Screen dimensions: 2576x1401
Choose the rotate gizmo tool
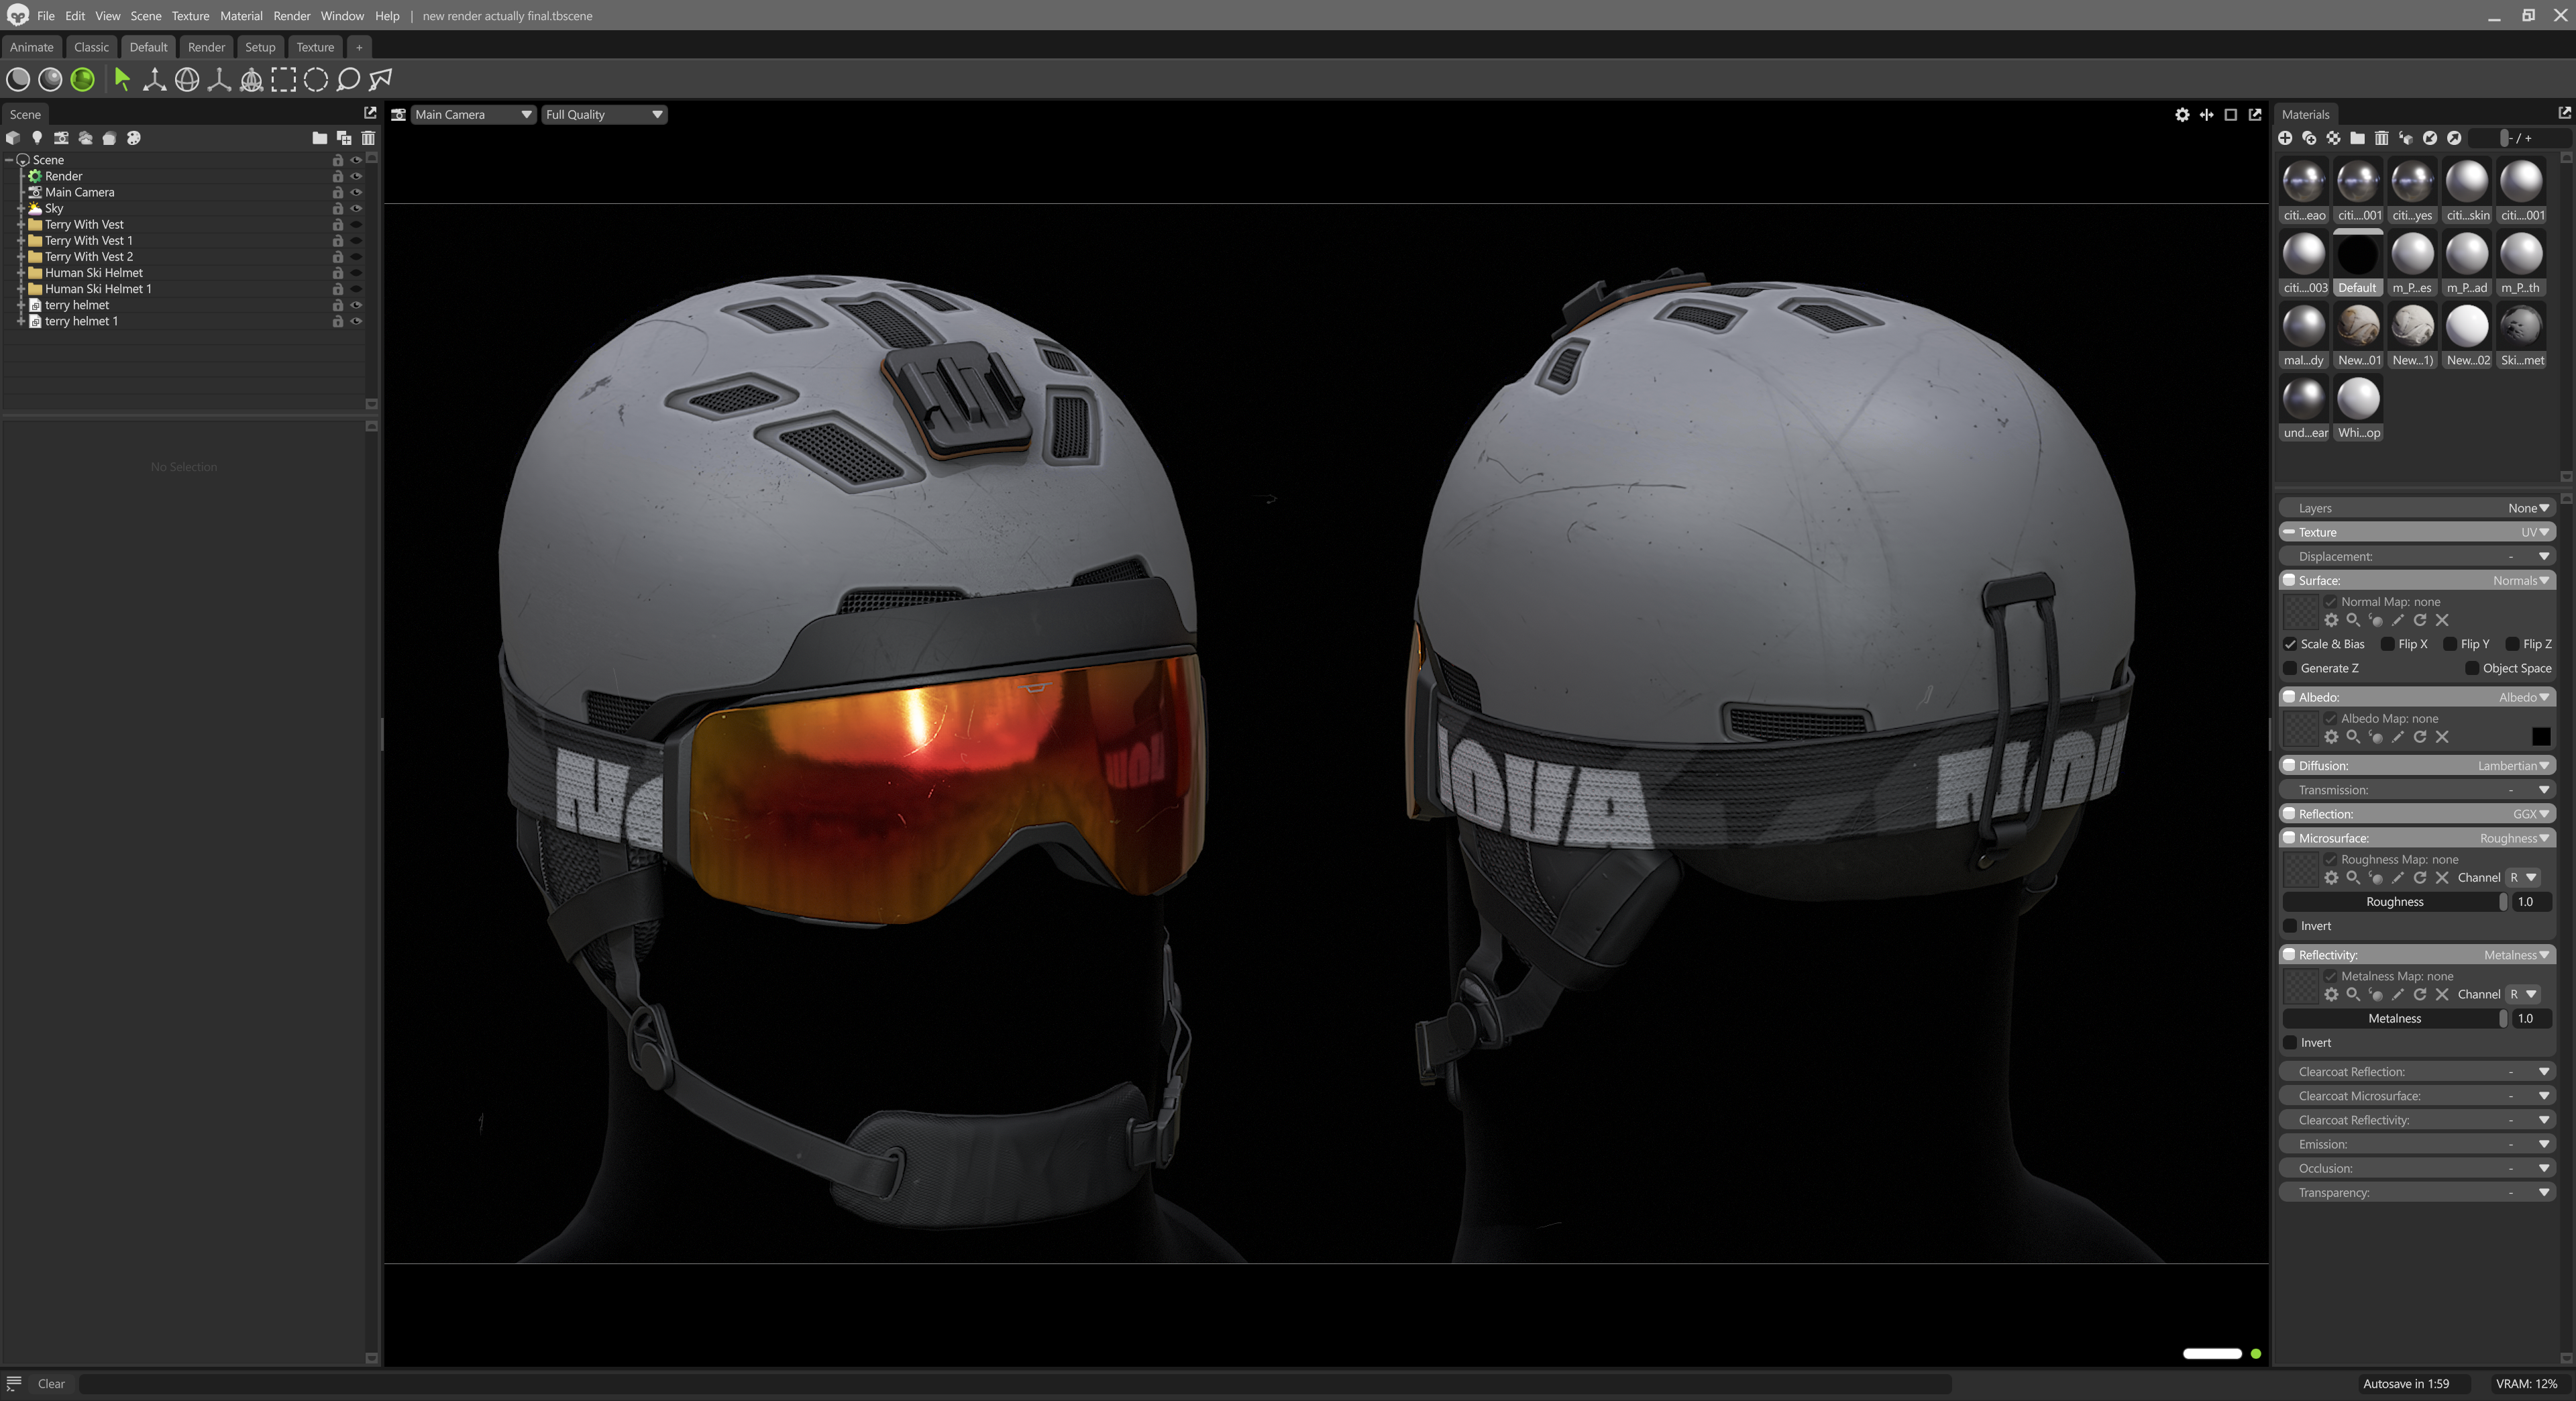coord(187,80)
